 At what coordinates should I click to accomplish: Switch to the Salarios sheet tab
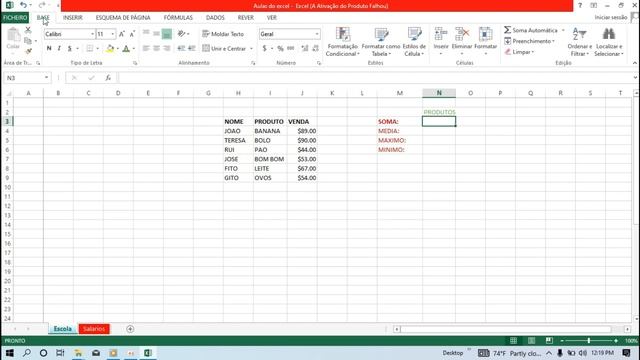[x=94, y=329]
